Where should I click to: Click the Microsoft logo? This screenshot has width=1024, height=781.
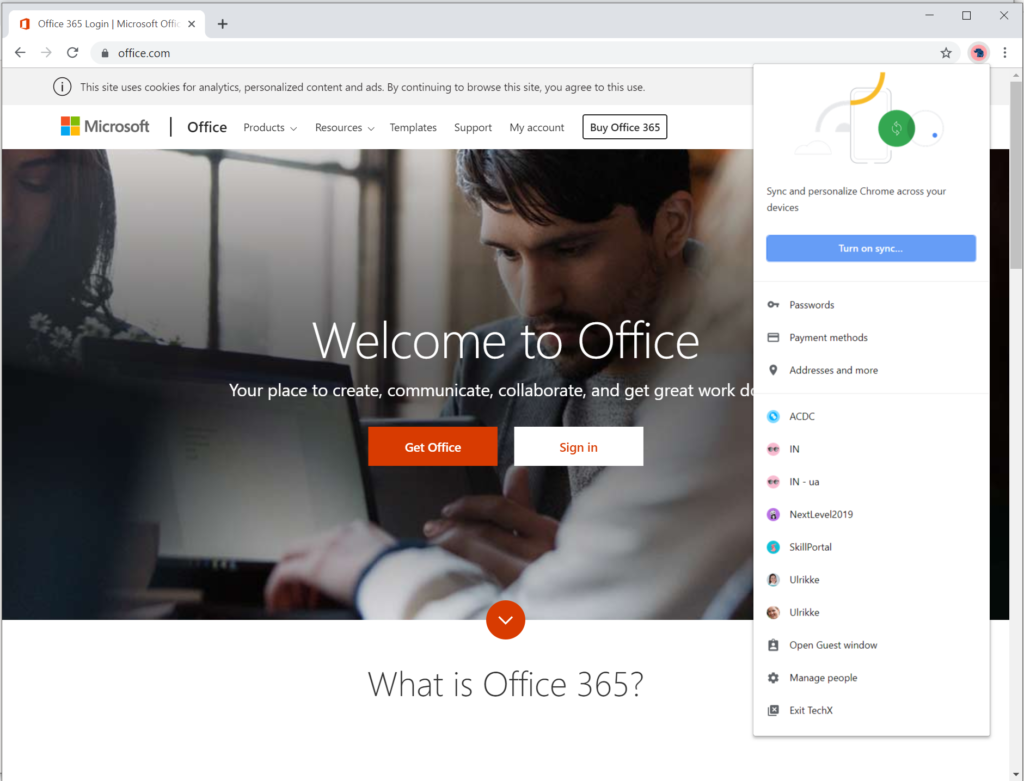pos(104,126)
